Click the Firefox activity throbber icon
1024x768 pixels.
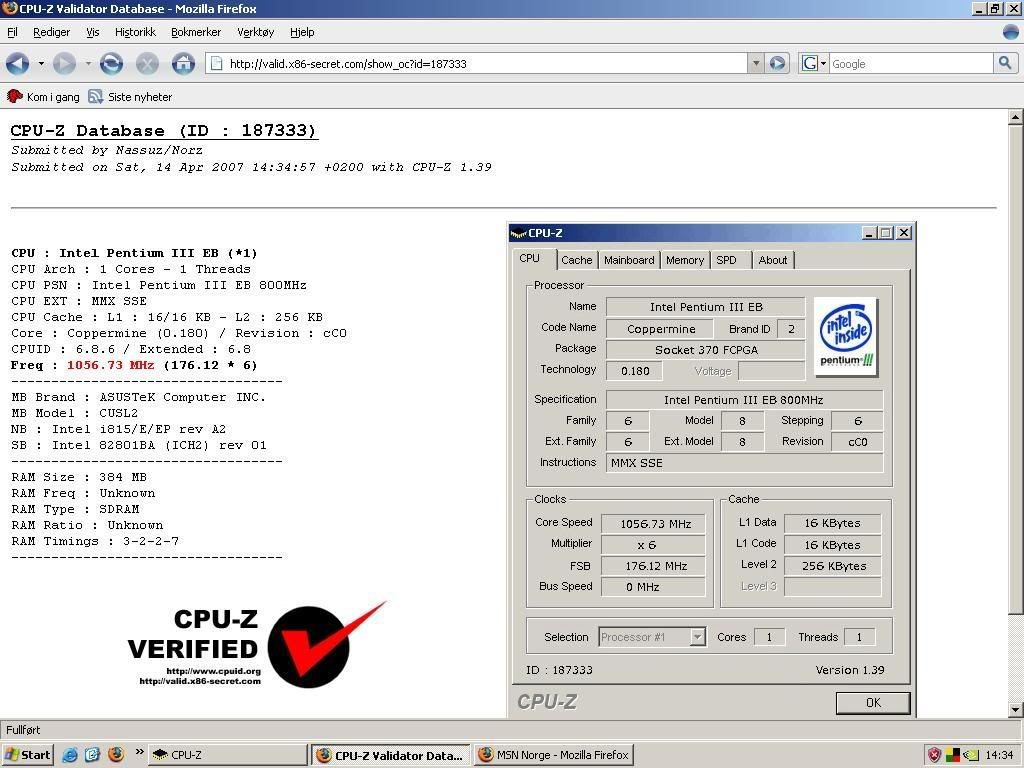[1010, 31]
